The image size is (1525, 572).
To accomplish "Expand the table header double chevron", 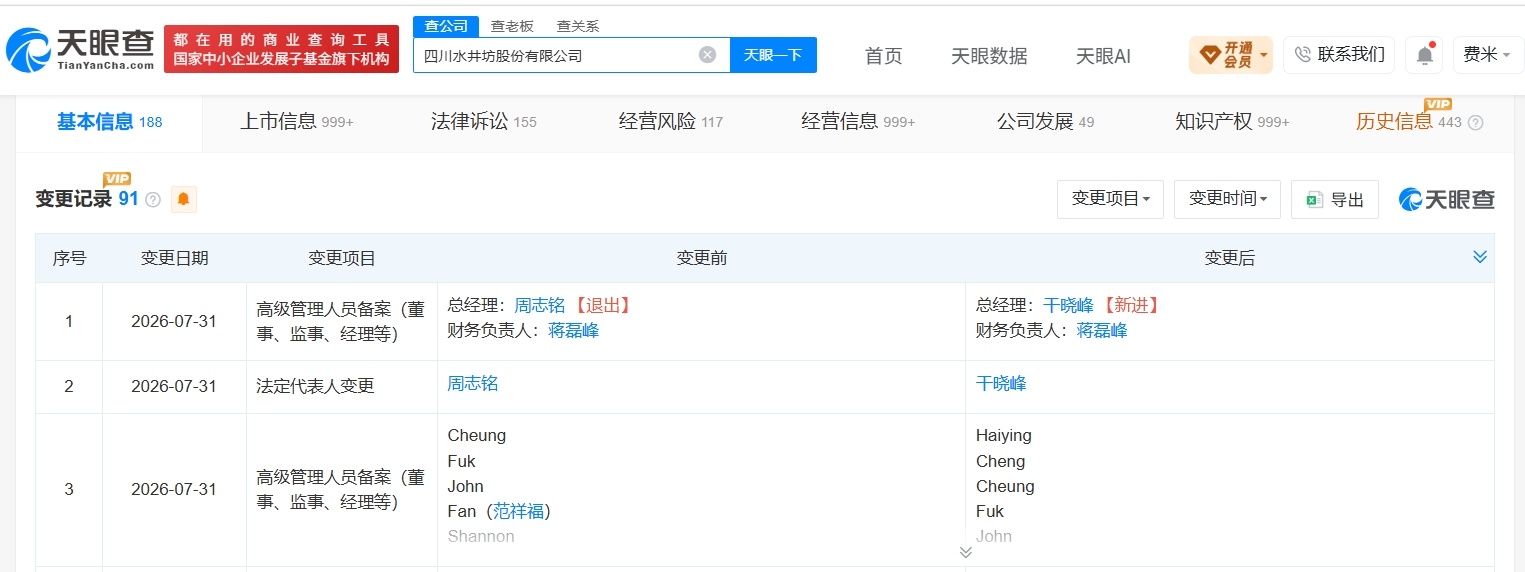I will coord(1480,257).
